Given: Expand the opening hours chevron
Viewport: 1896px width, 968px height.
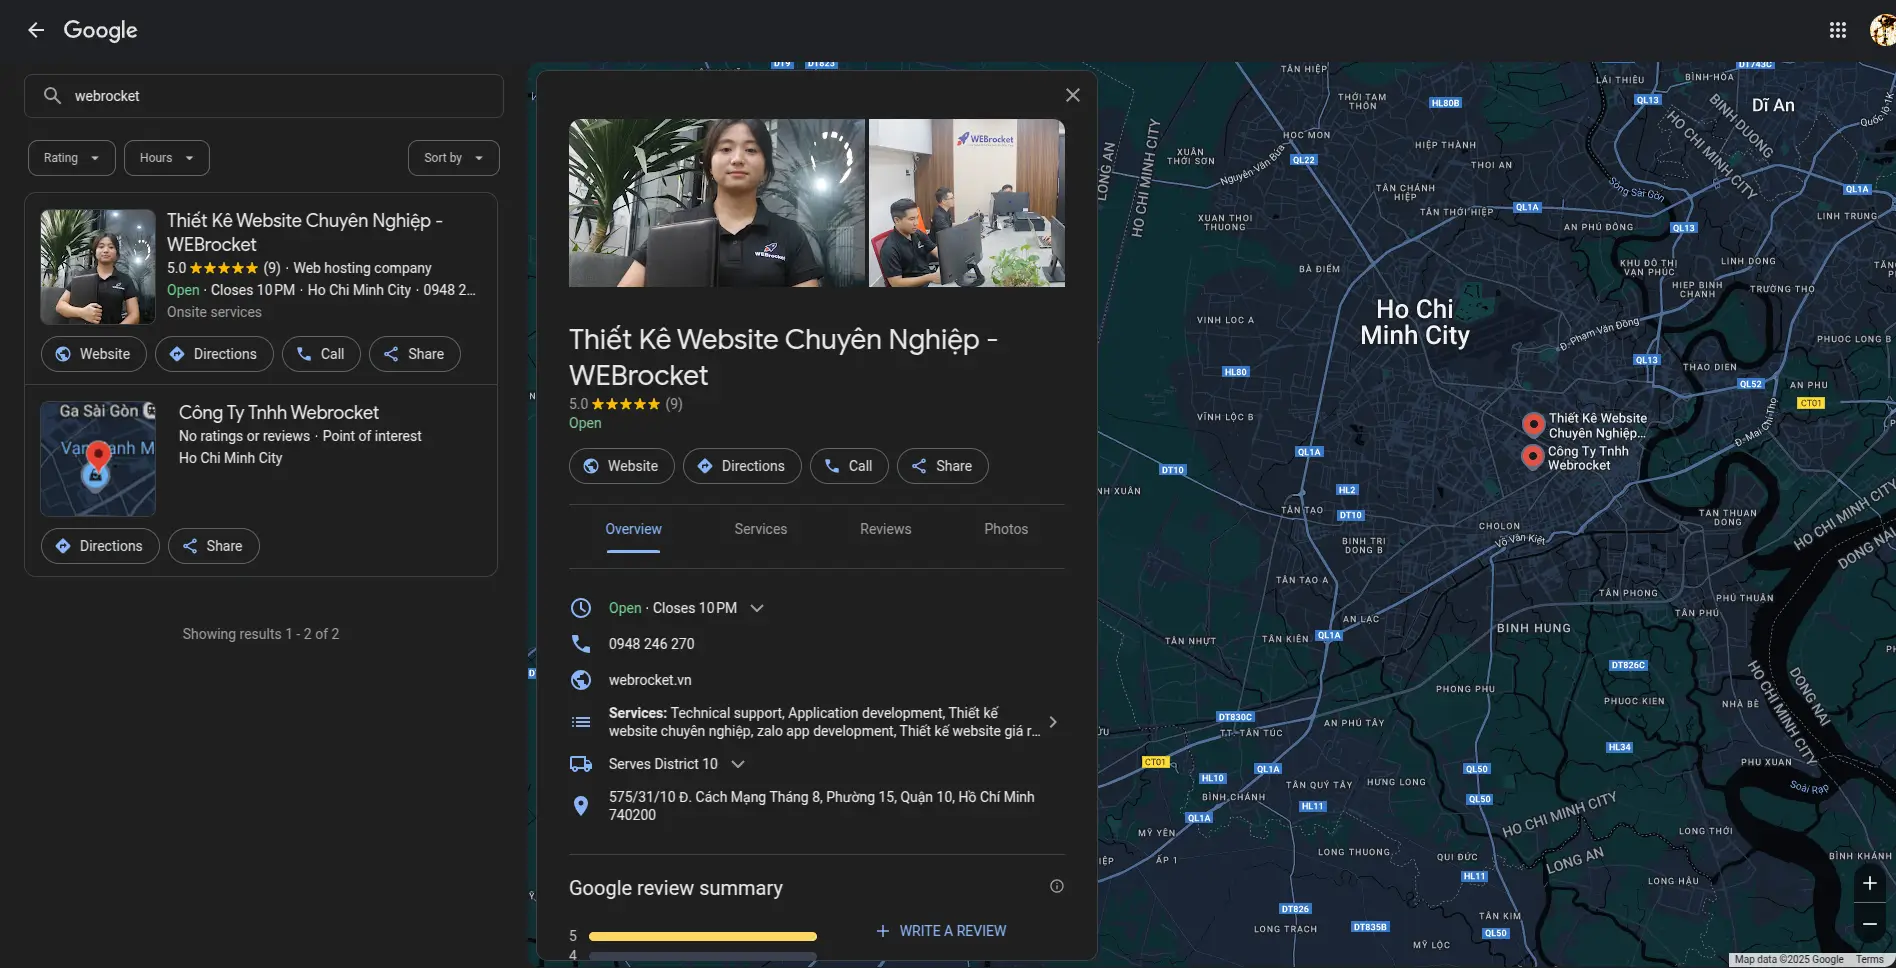Looking at the screenshot, I should 757,608.
